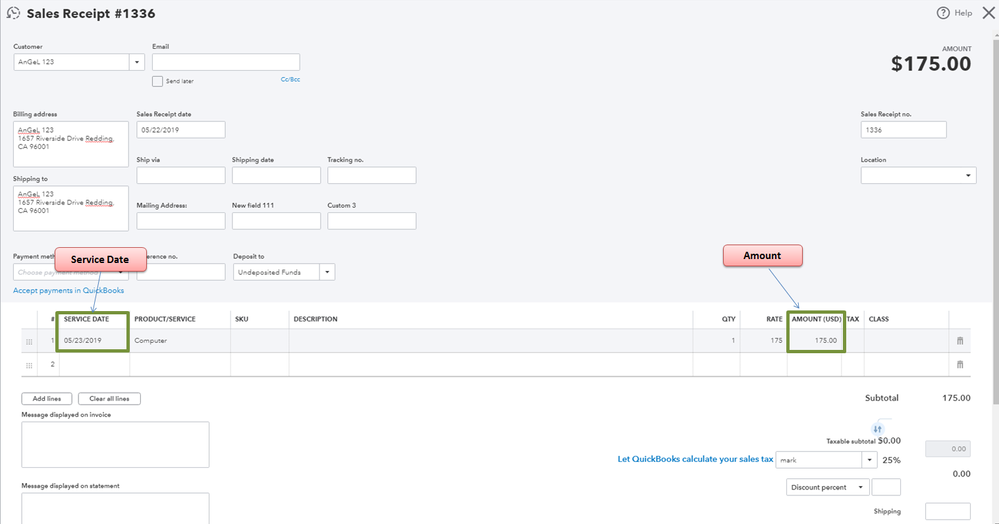Click the sales tax amount 0.00 field
Viewport: 999px width, 524px height.
pos(948,449)
